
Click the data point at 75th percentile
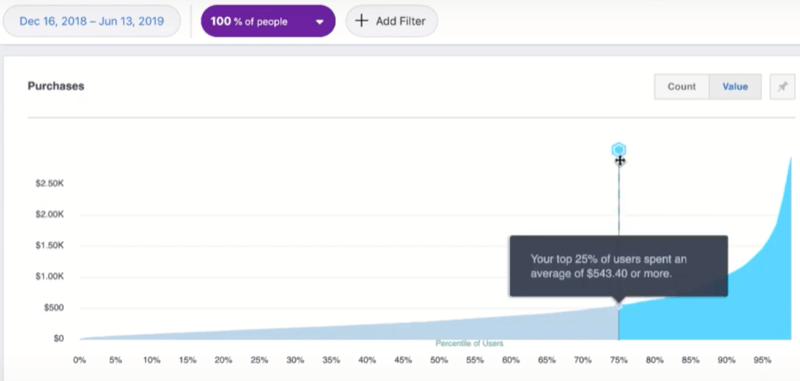[x=619, y=306]
